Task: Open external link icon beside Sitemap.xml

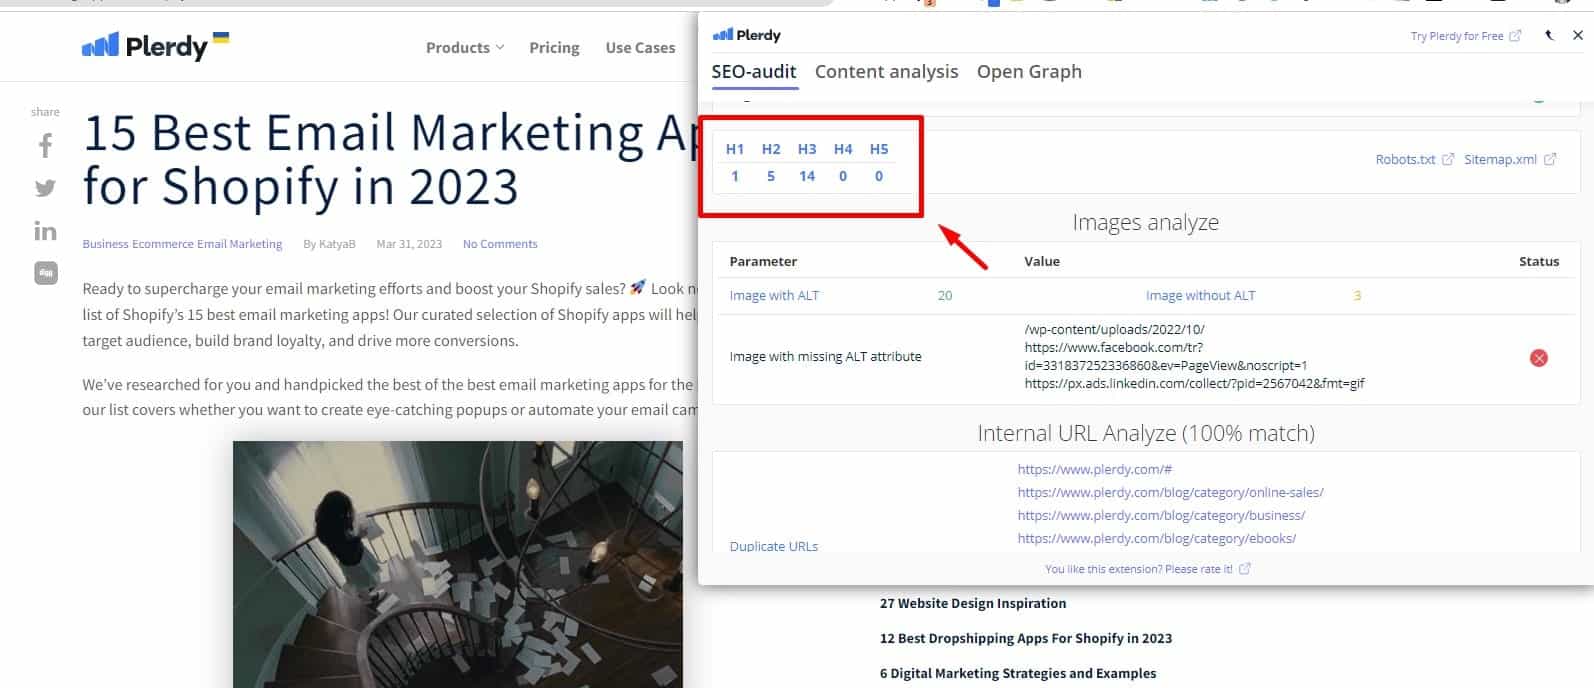Action: (x=1550, y=159)
